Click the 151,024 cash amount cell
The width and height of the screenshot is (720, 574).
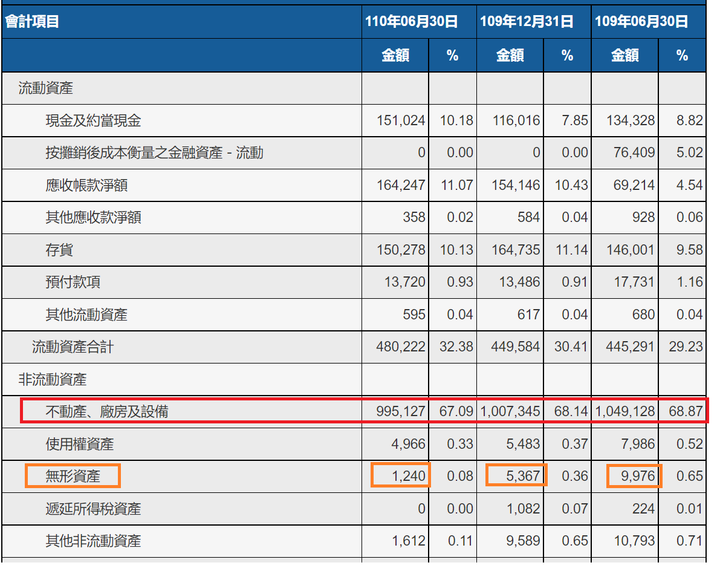(401, 121)
